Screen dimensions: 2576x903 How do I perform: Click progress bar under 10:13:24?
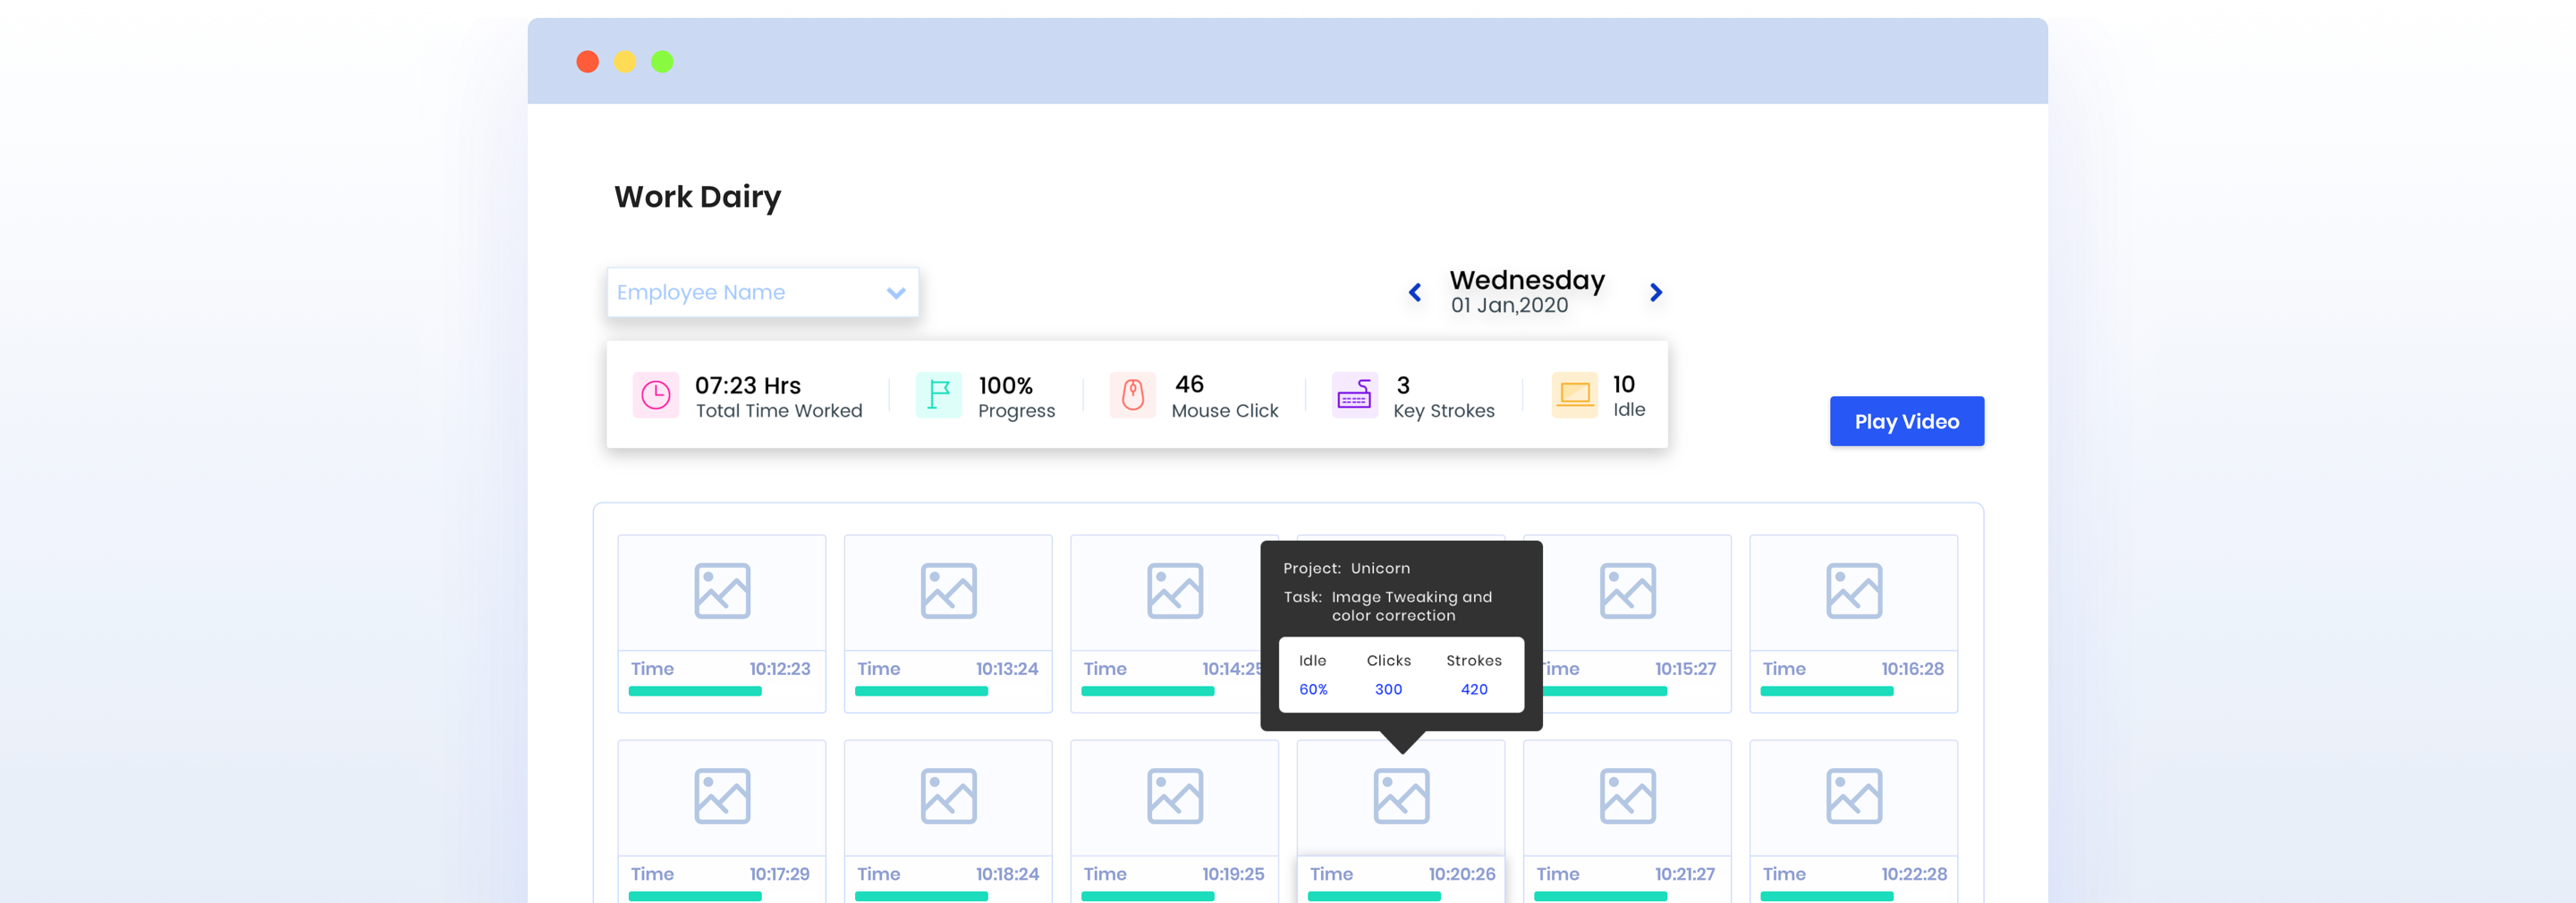pos(921,691)
